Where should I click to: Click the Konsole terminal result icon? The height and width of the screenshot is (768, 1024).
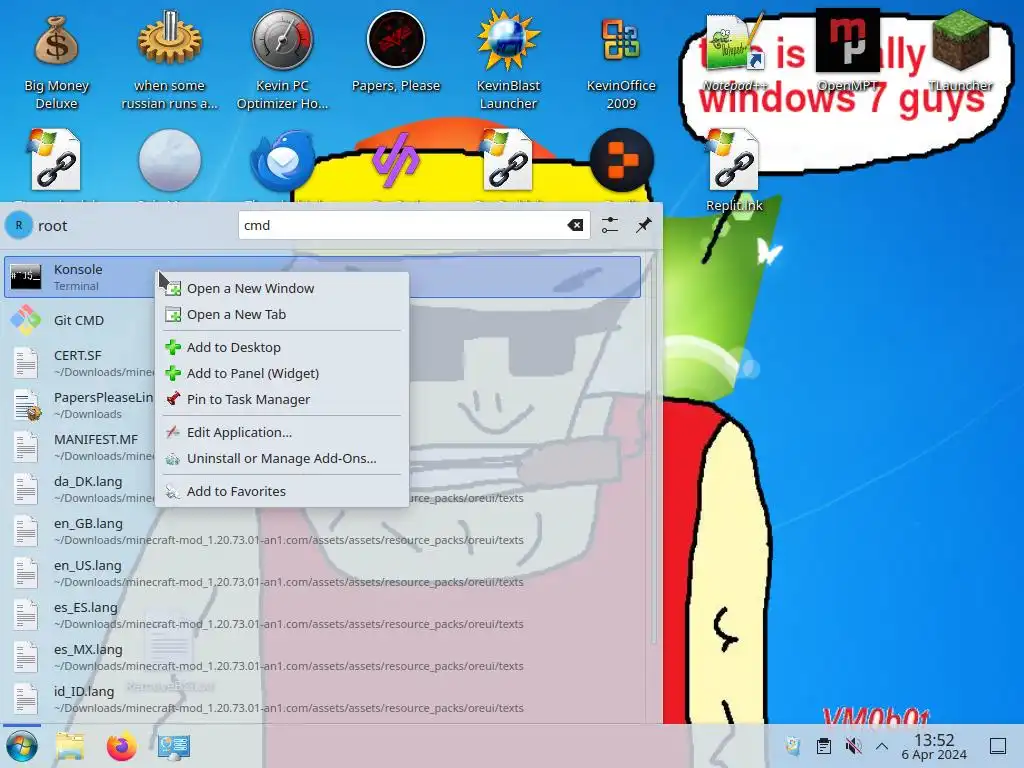point(26,277)
